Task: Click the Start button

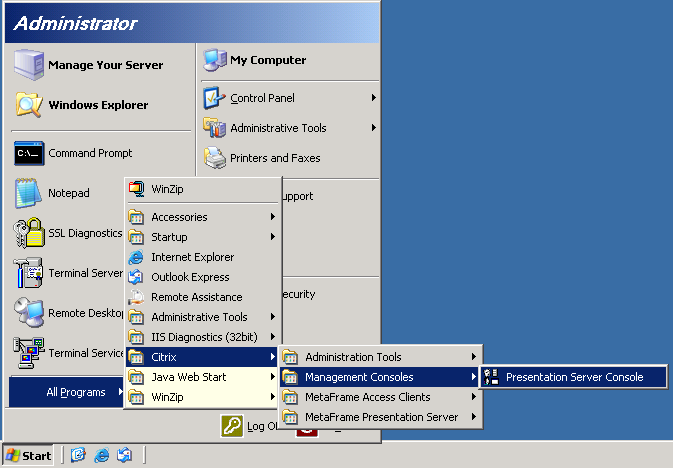Action: point(28,455)
